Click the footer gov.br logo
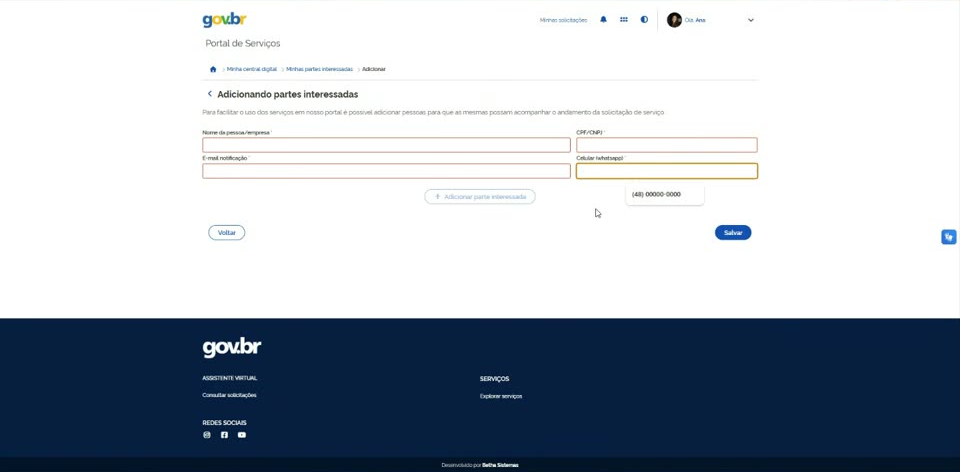Image resolution: width=960 pixels, height=472 pixels. click(232, 347)
